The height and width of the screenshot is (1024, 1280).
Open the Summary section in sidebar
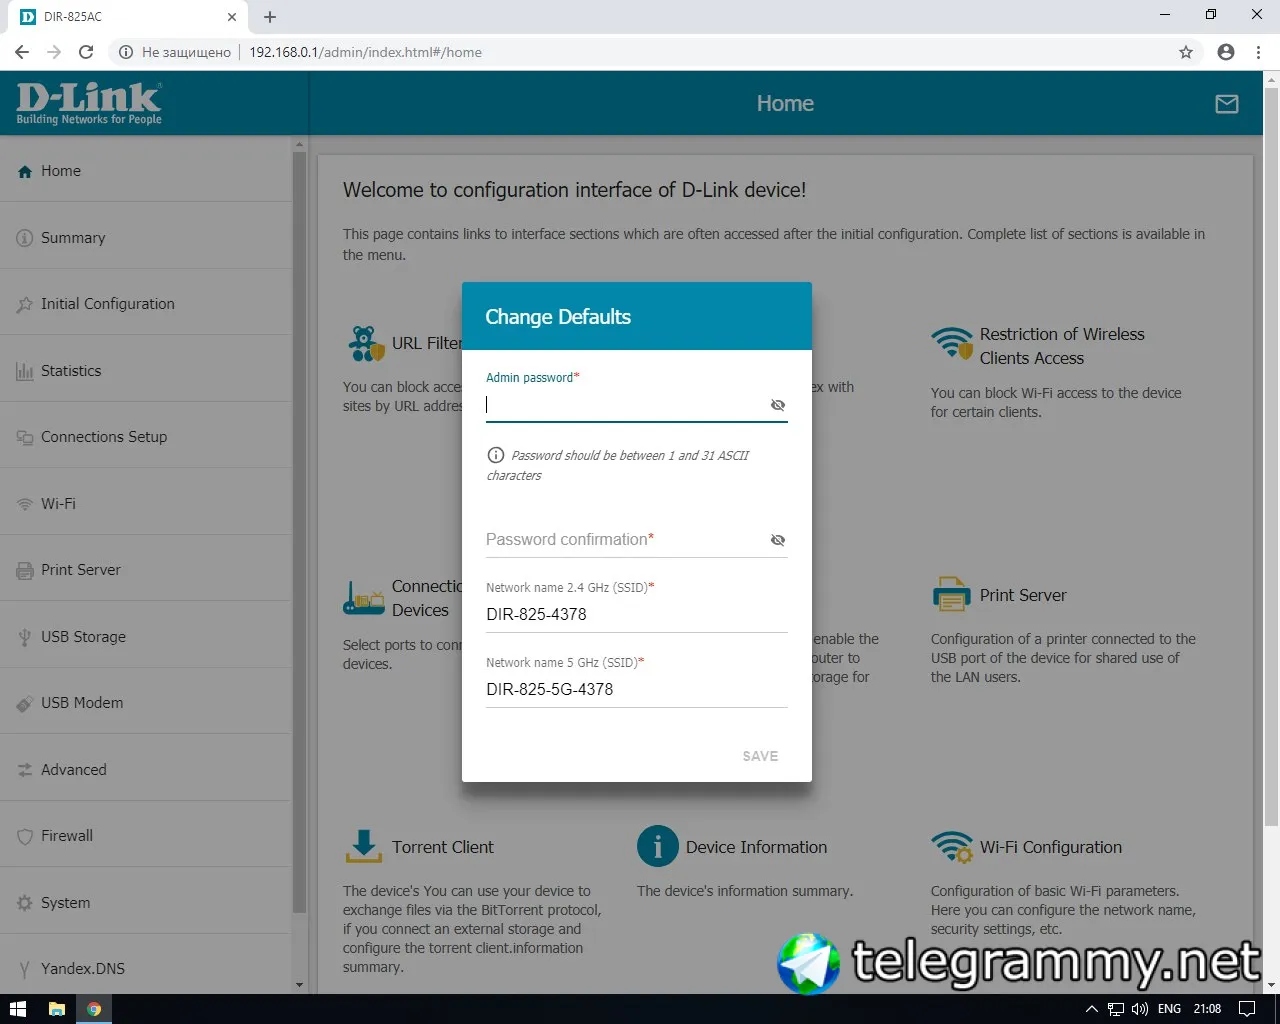pyautogui.click(x=146, y=238)
